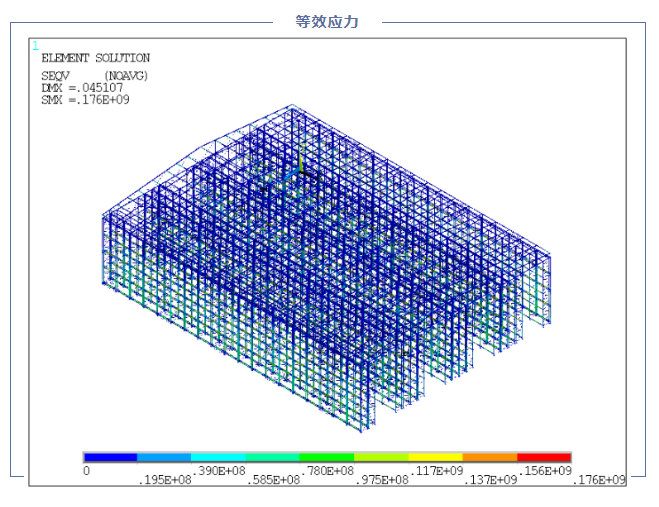Click the dark blue legend swatch
This screenshot has width=659, height=507.
110,457
